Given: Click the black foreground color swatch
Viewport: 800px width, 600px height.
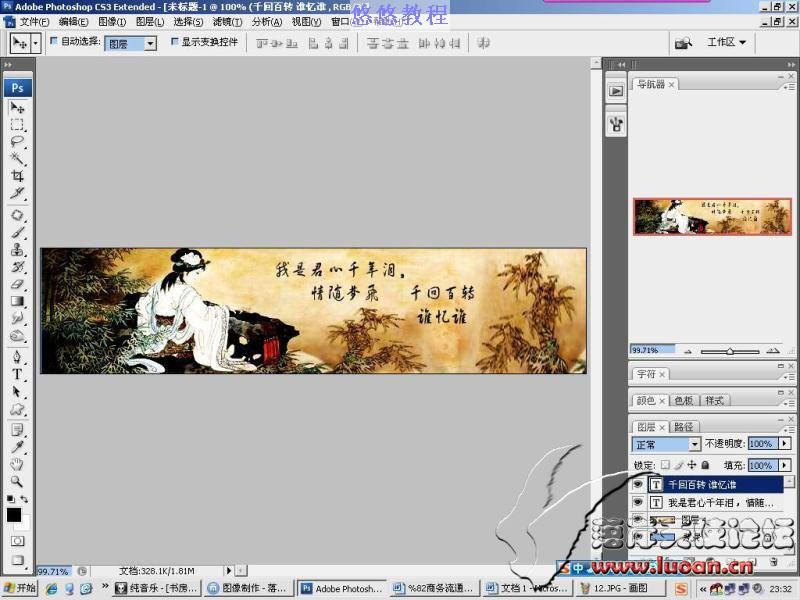Looking at the screenshot, I should 14,515.
